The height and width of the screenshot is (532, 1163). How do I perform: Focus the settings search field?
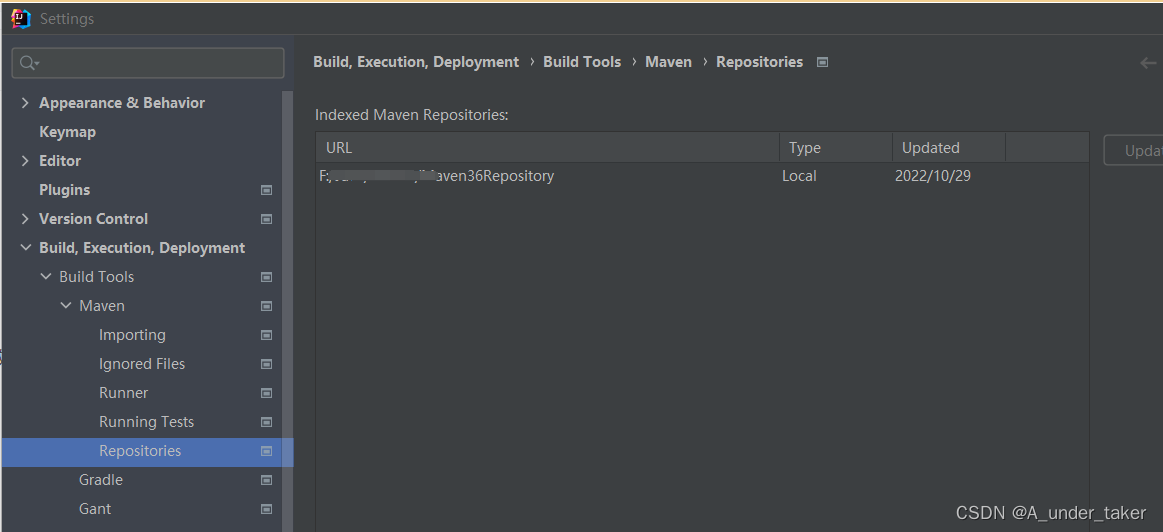click(148, 63)
